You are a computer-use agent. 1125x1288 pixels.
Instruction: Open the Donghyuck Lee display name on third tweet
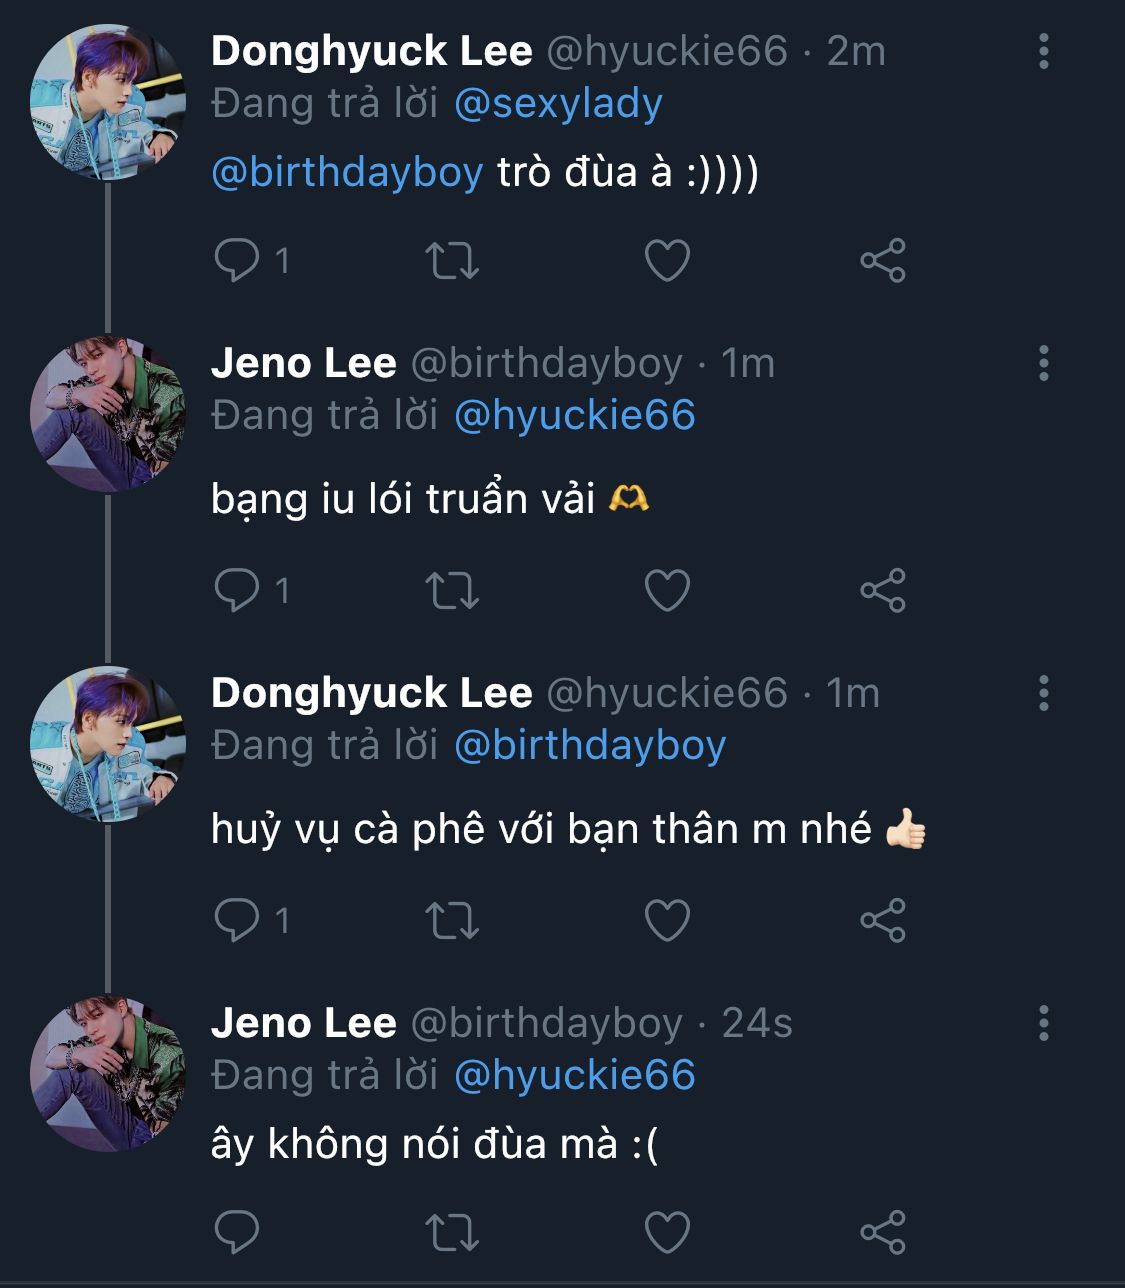tap(371, 693)
